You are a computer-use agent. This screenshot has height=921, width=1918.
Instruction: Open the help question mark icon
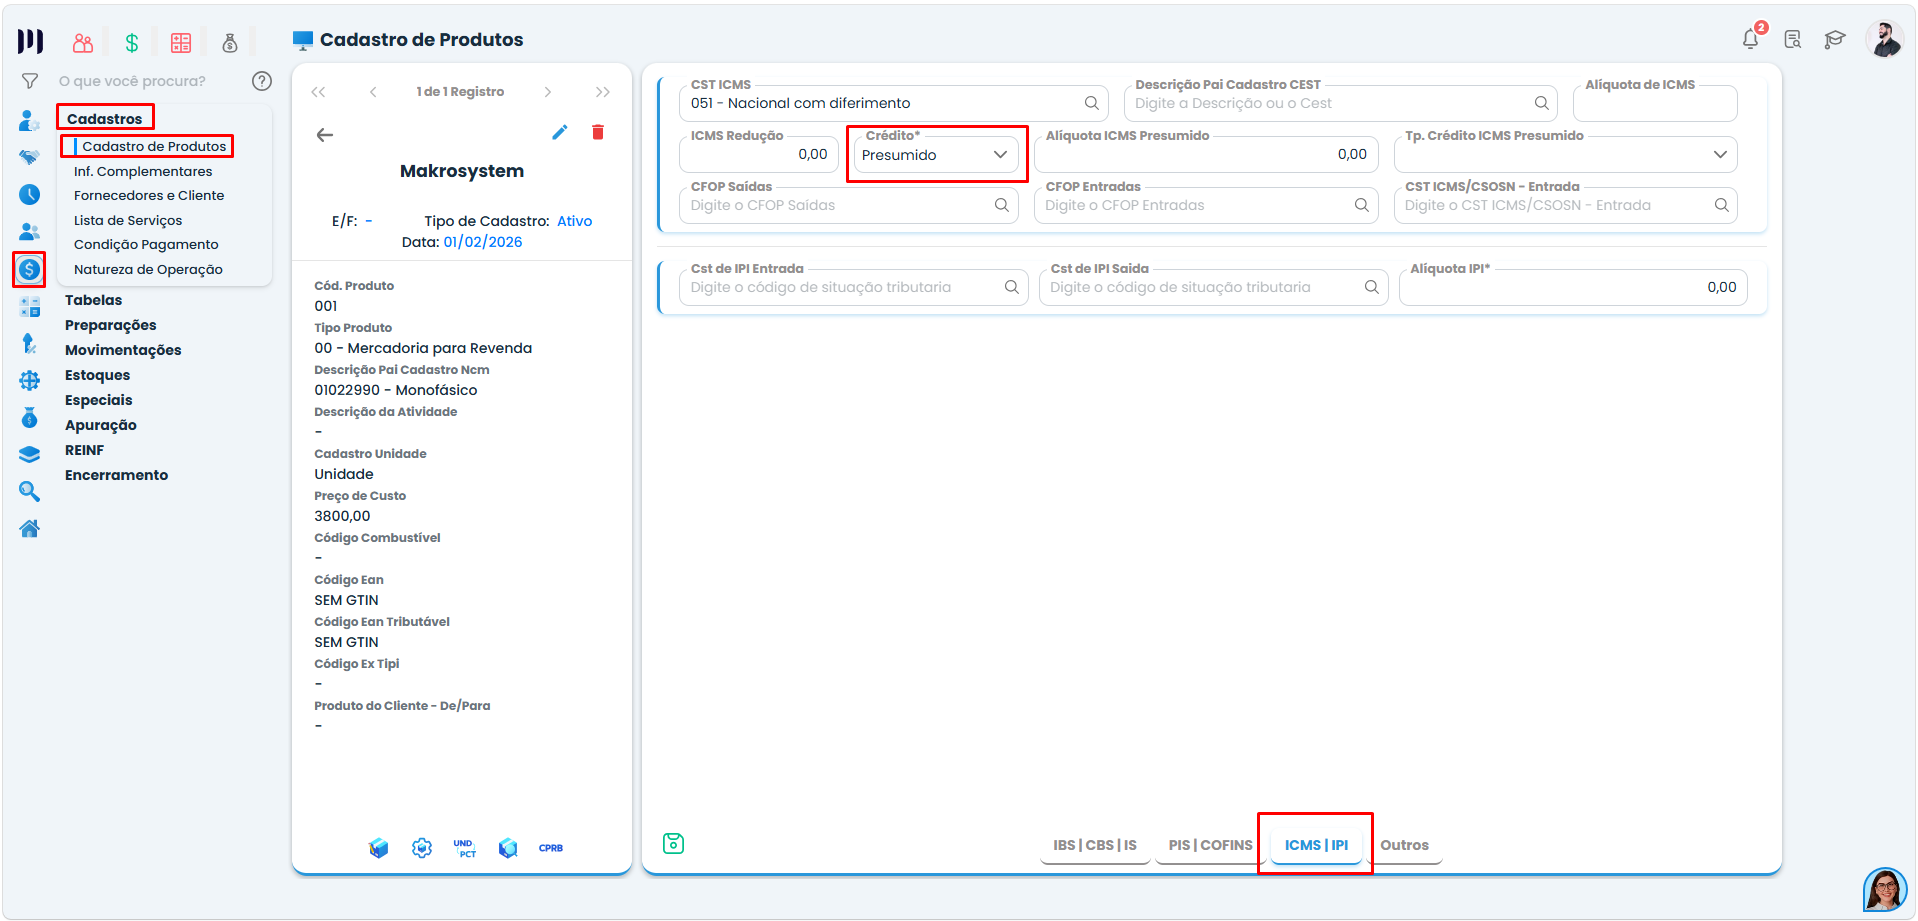[262, 81]
